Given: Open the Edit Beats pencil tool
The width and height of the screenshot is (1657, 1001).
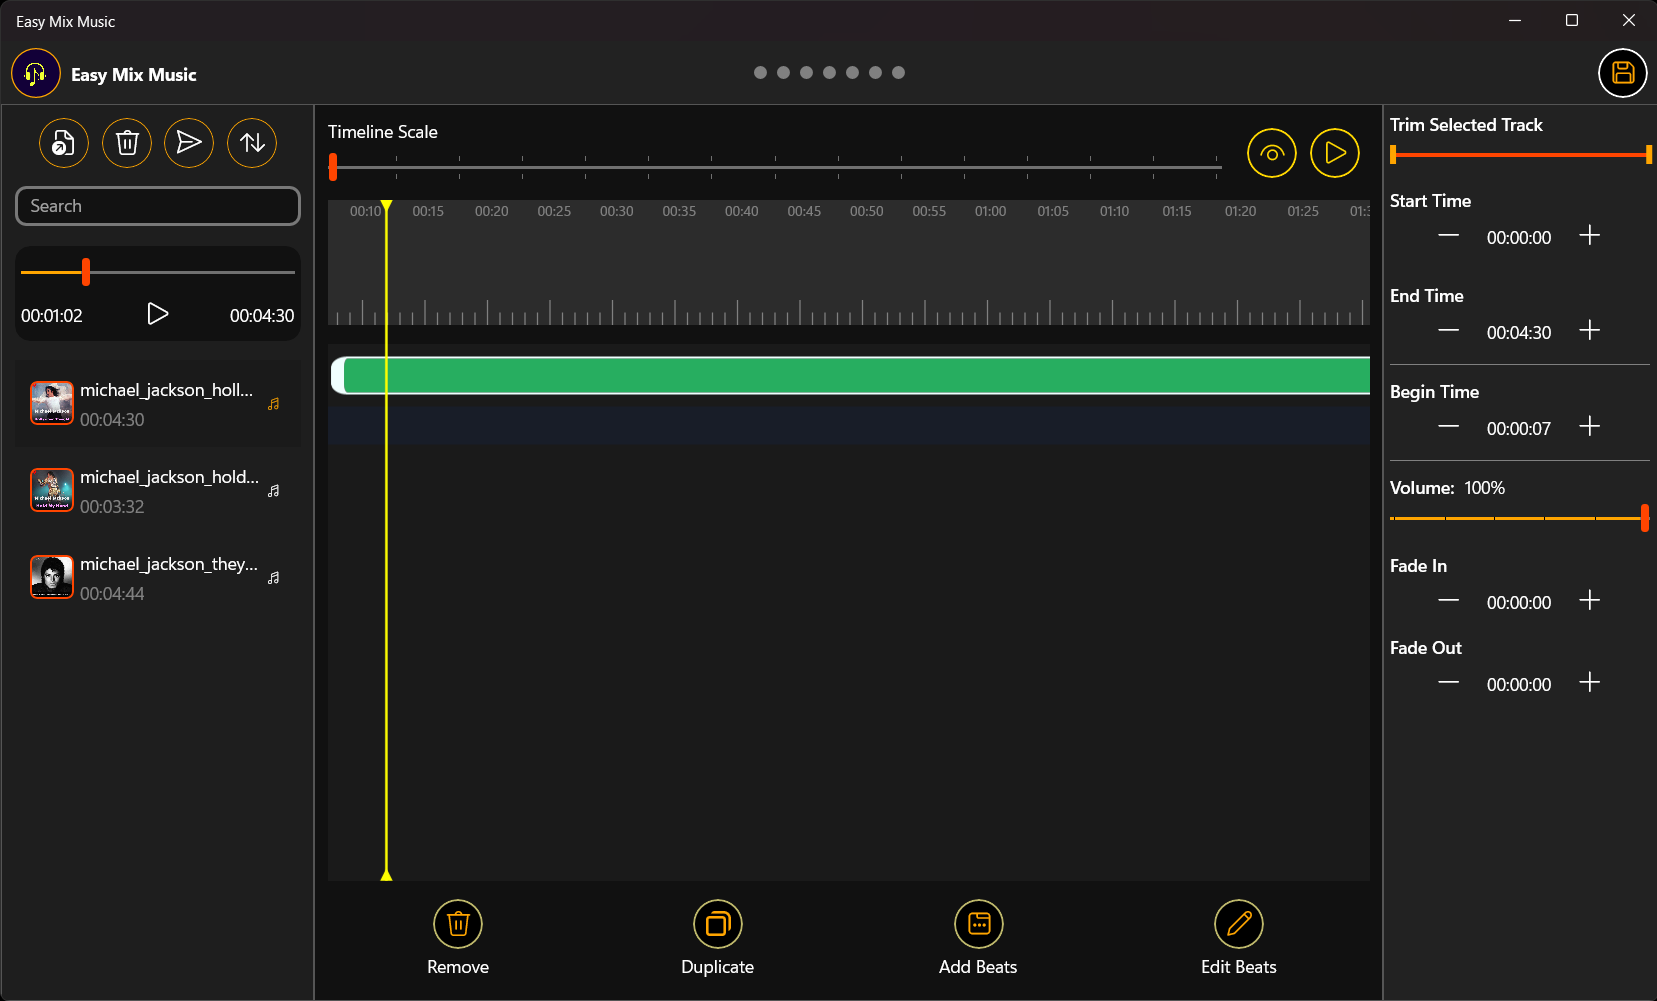Looking at the screenshot, I should pos(1238,924).
